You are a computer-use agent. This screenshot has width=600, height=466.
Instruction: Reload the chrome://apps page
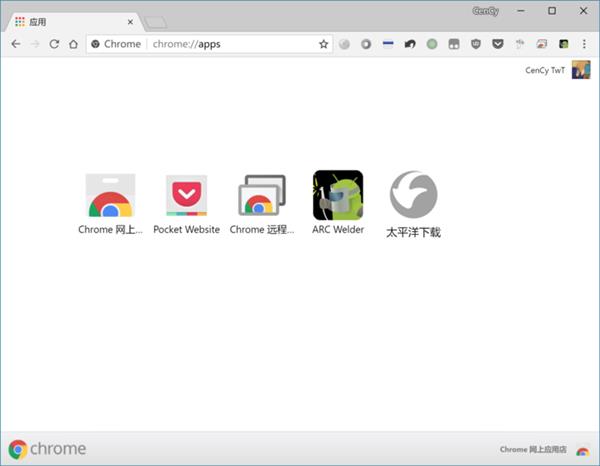pyautogui.click(x=54, y=44)
